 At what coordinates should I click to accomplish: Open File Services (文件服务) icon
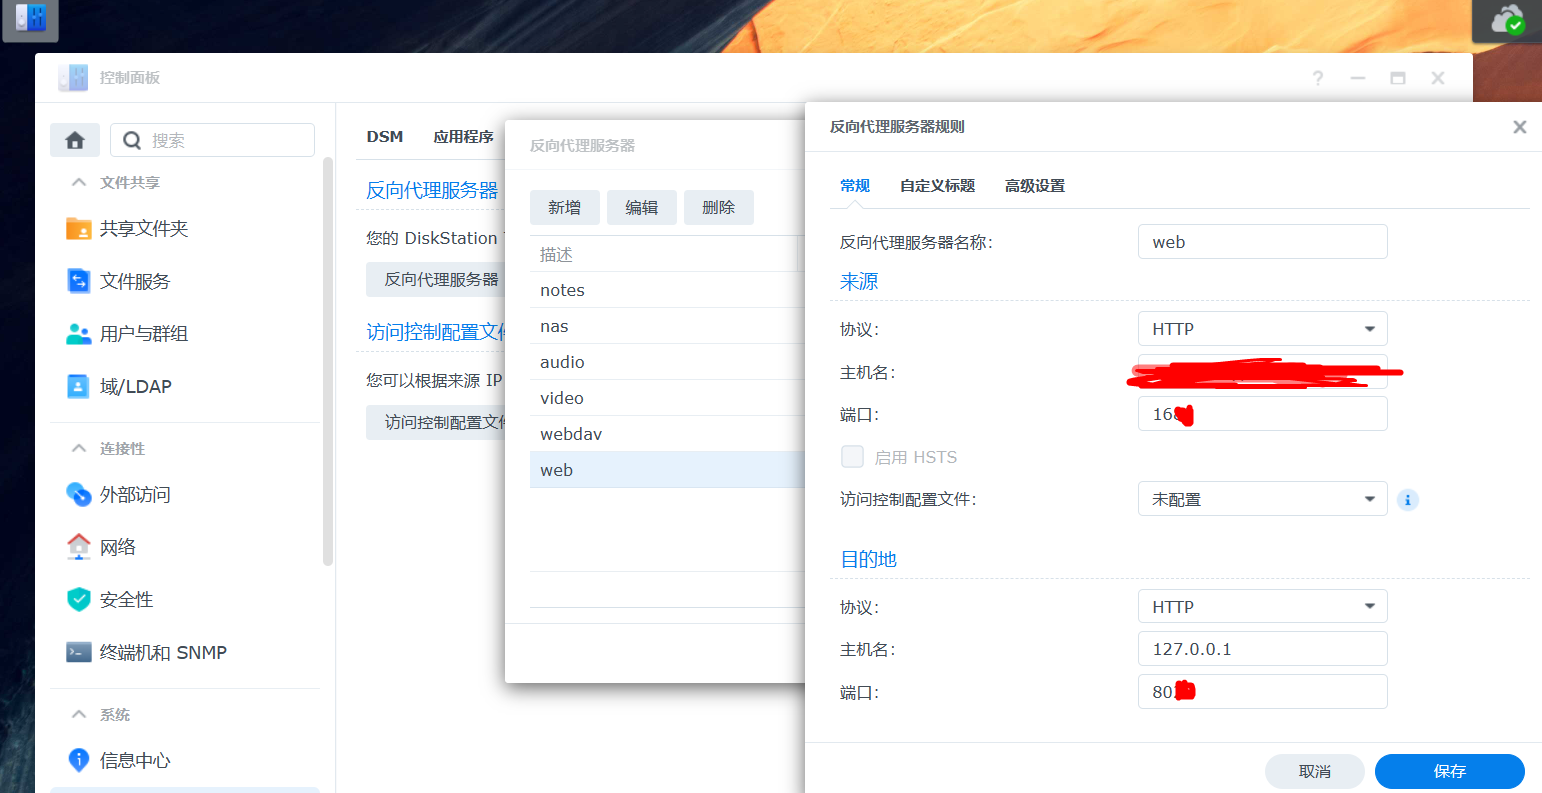click(79, 281)
